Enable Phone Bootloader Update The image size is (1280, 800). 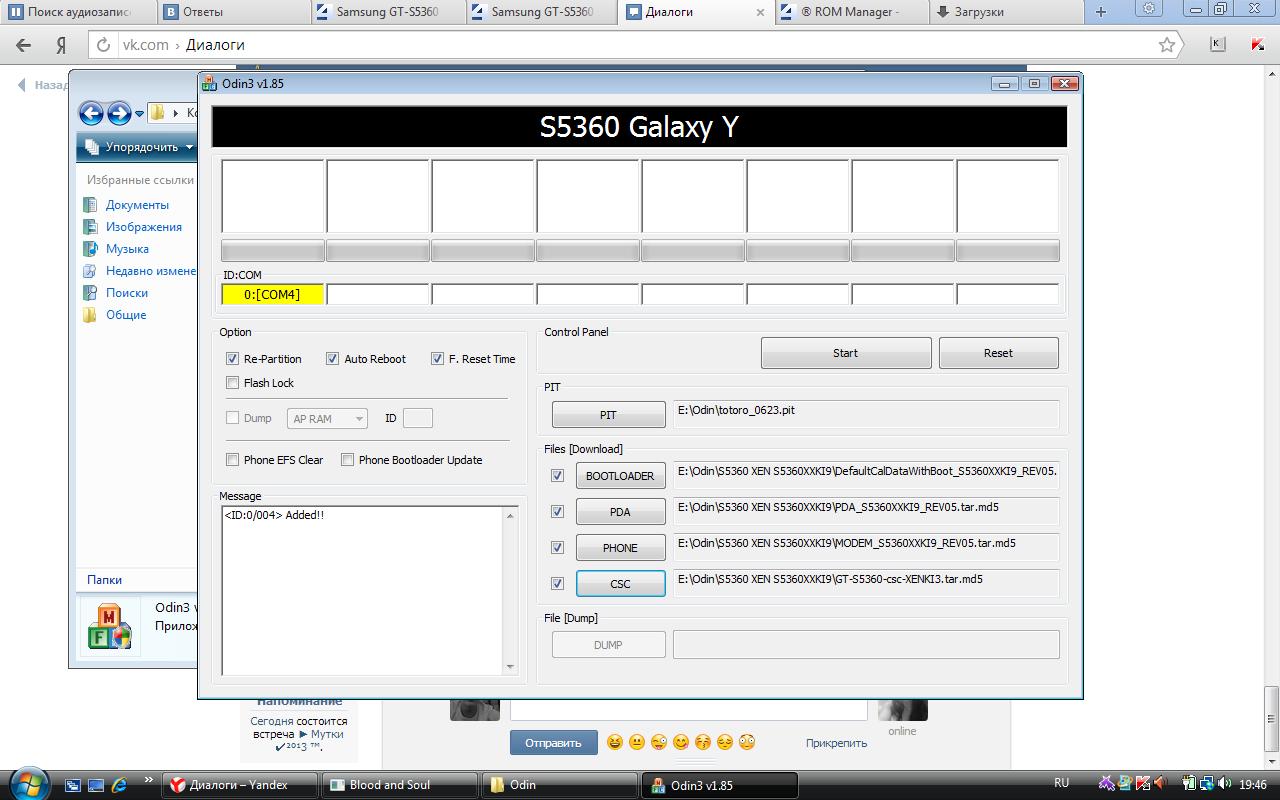[348, 460]
